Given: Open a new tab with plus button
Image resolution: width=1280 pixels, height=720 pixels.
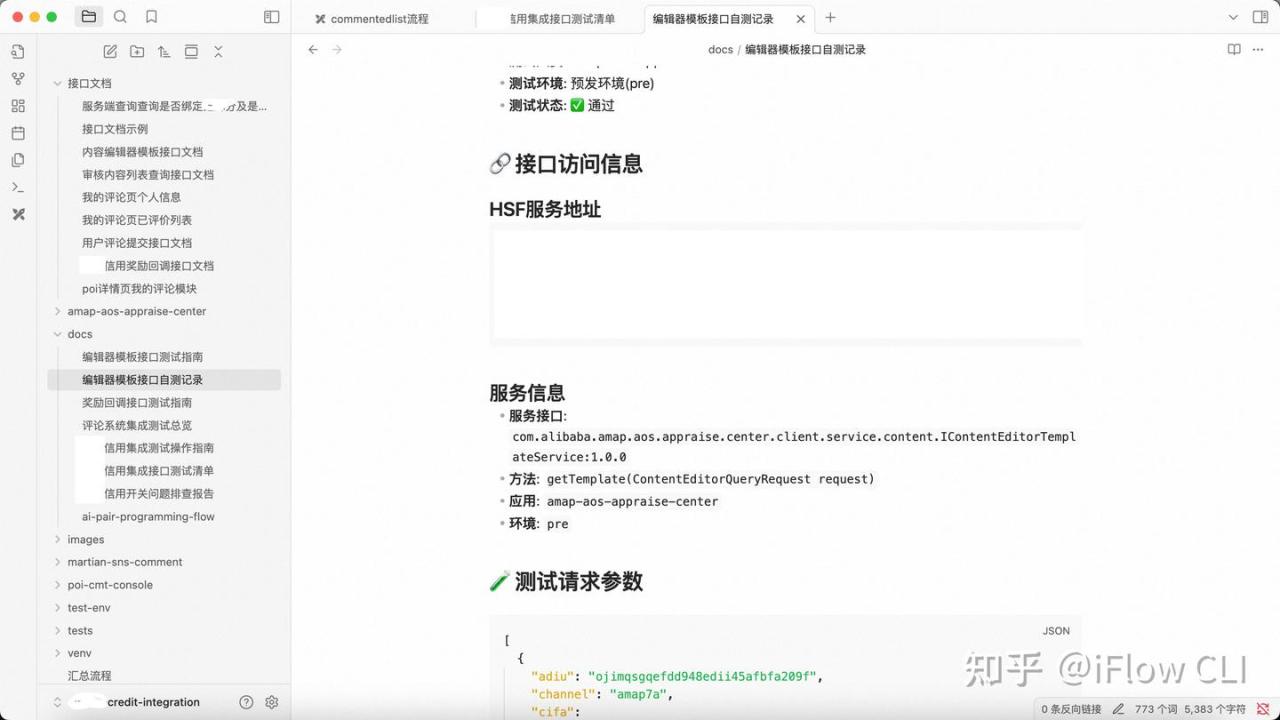Looking at the screenshot, I should coord(830,18).
